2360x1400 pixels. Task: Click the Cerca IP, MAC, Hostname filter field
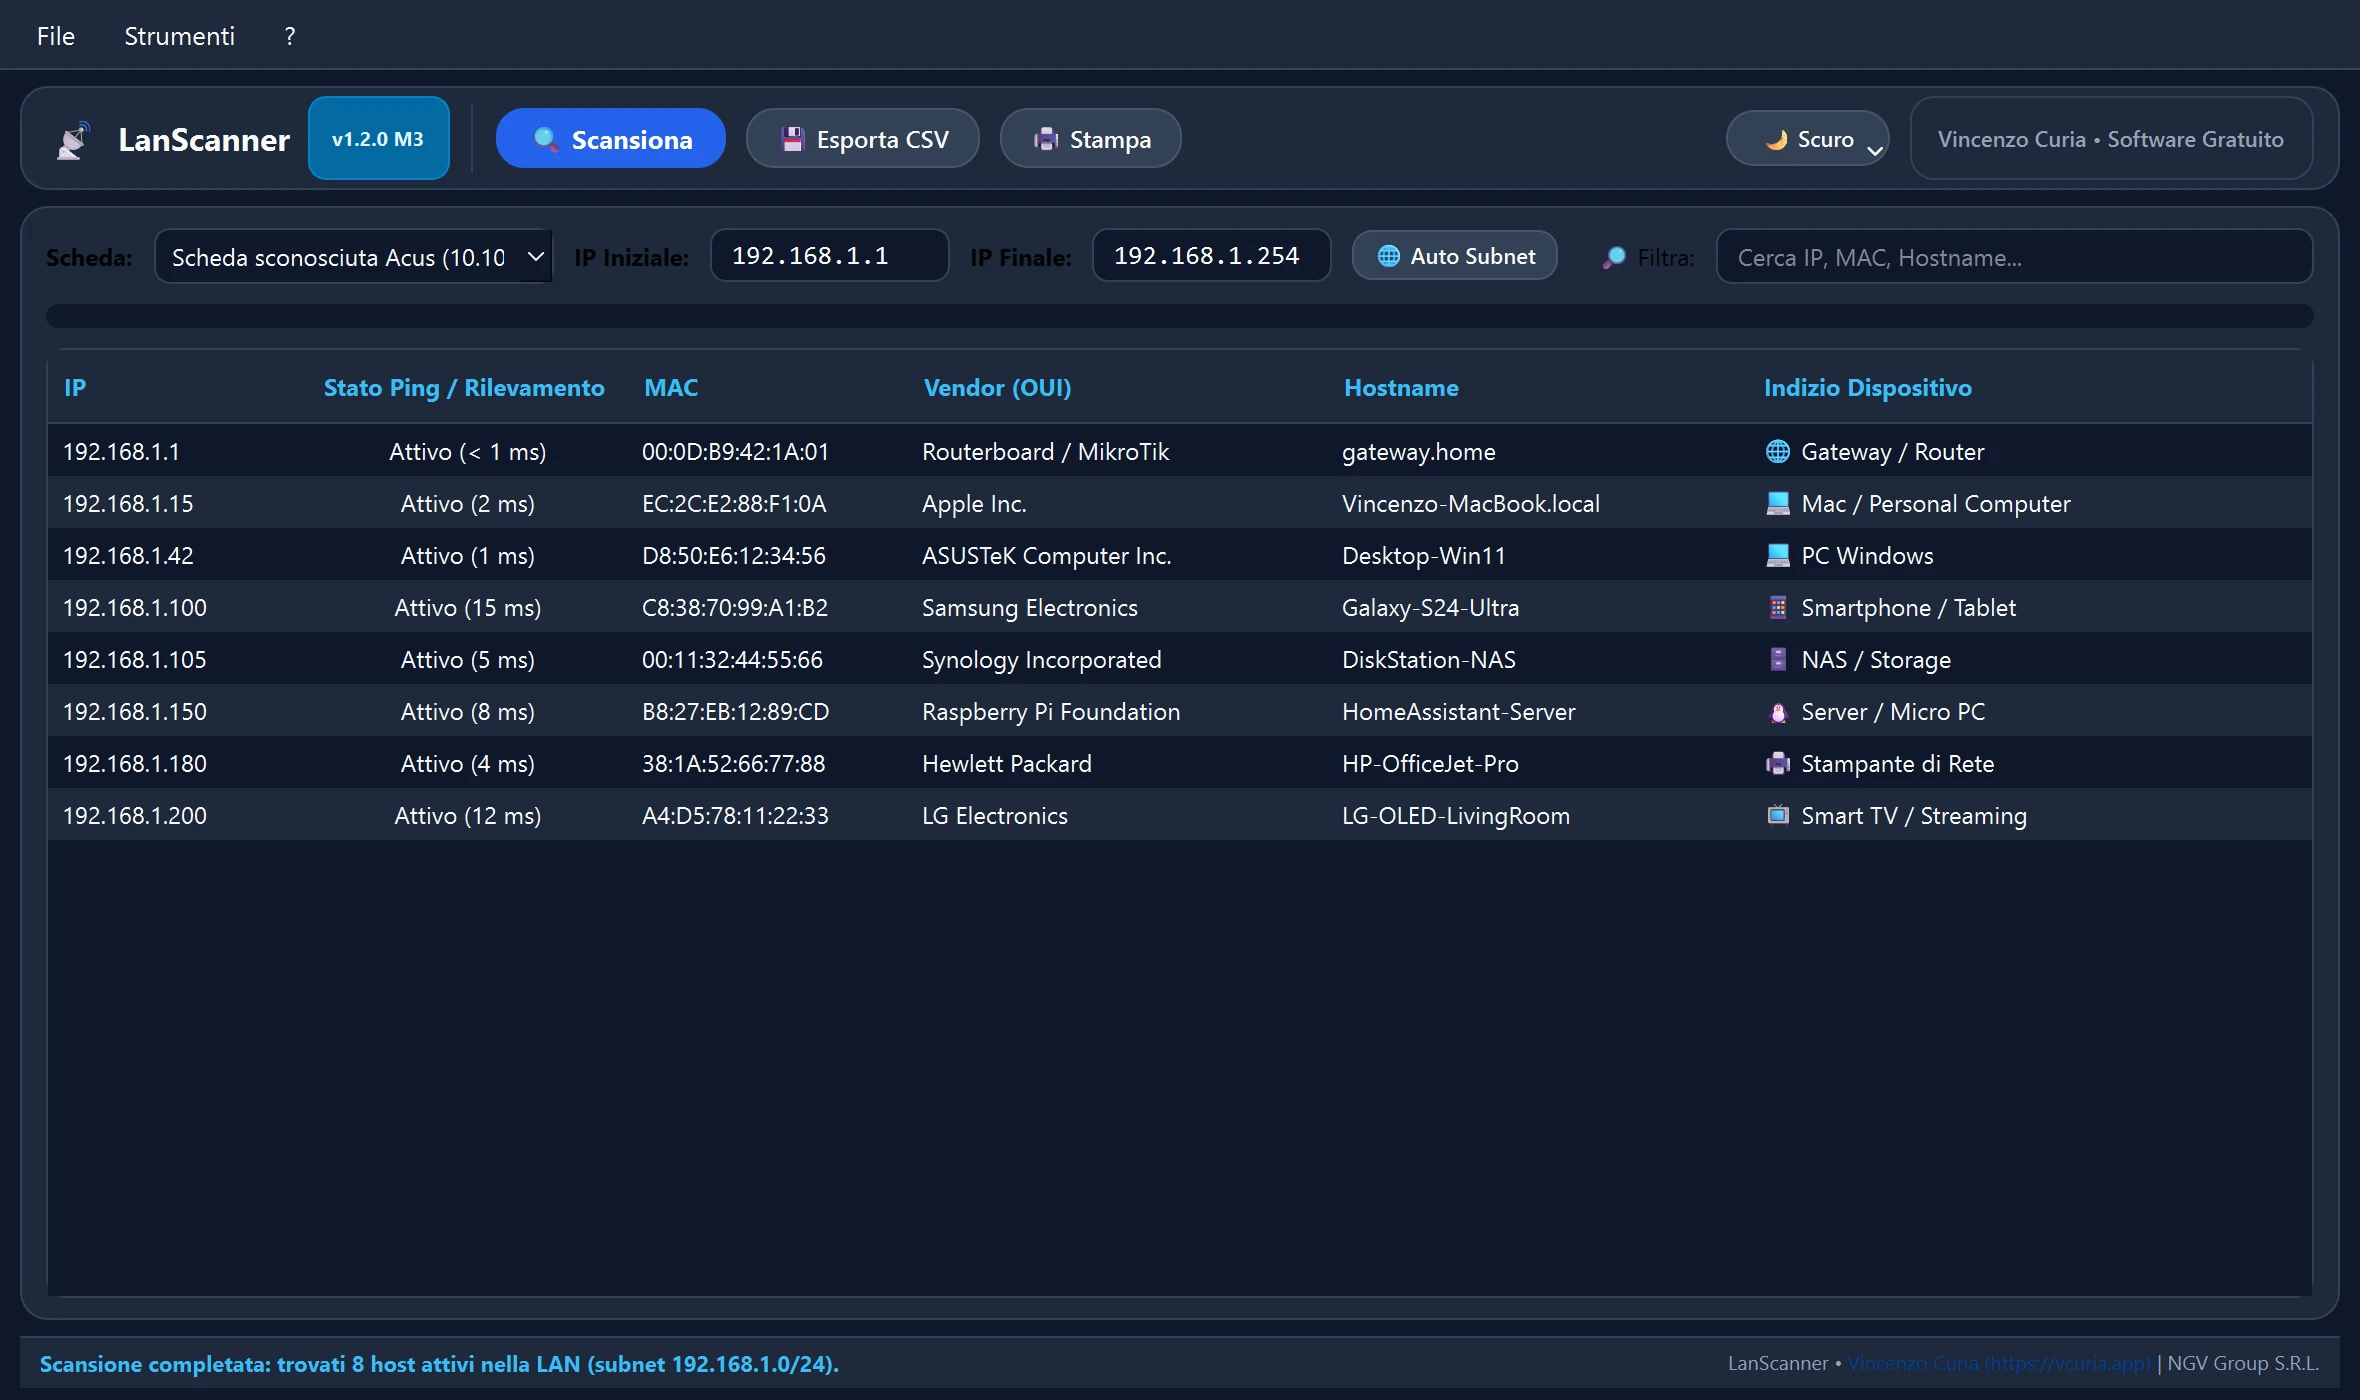(2015, 257)
